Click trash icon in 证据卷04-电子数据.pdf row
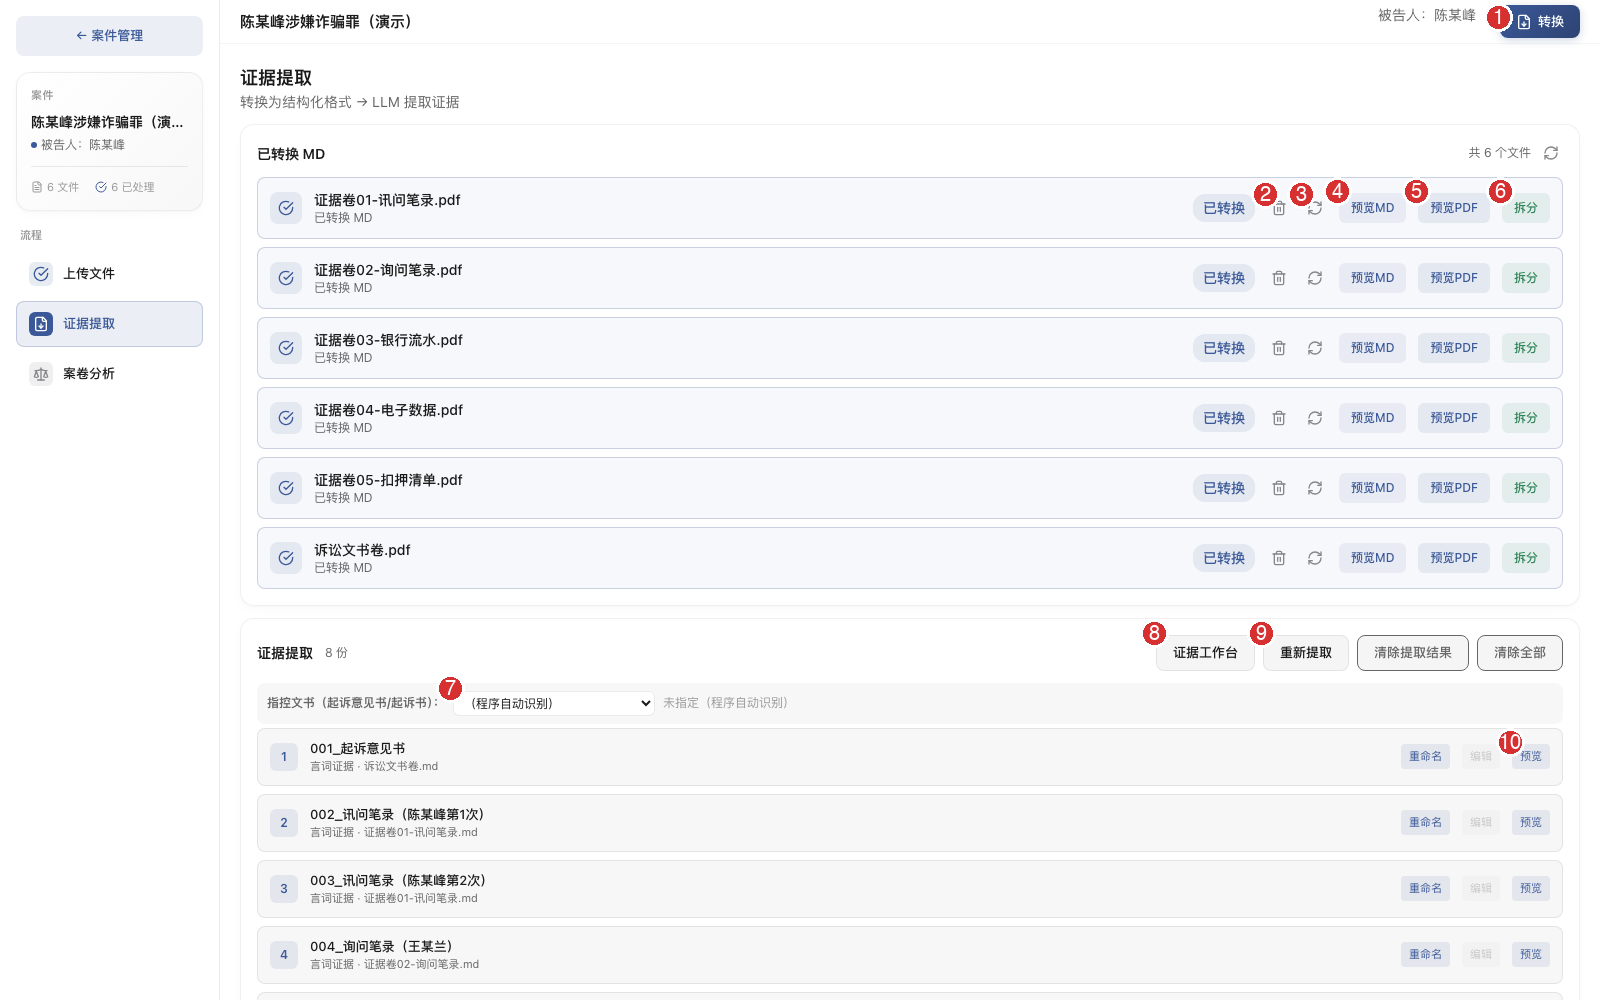This screenshot has width=1600, height=1000. click(1279, 418)
